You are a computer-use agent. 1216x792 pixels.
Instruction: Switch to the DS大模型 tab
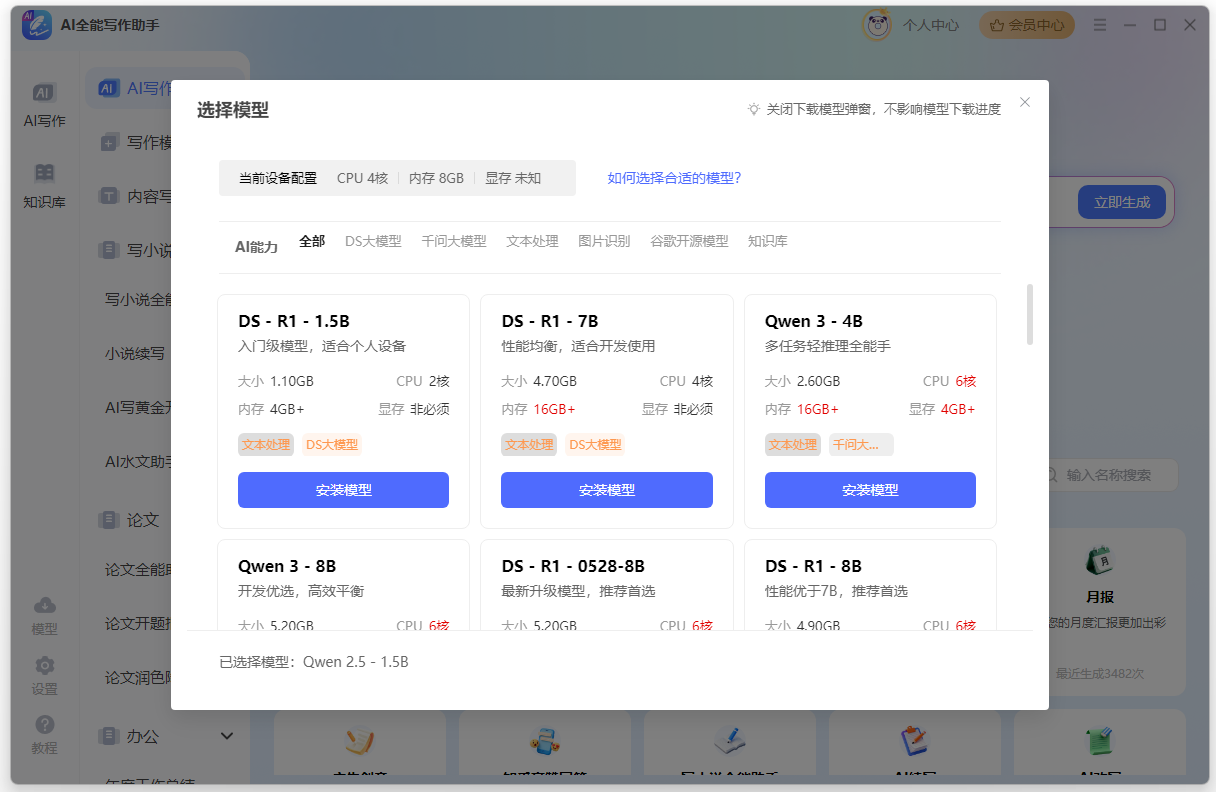click(373, 241)
